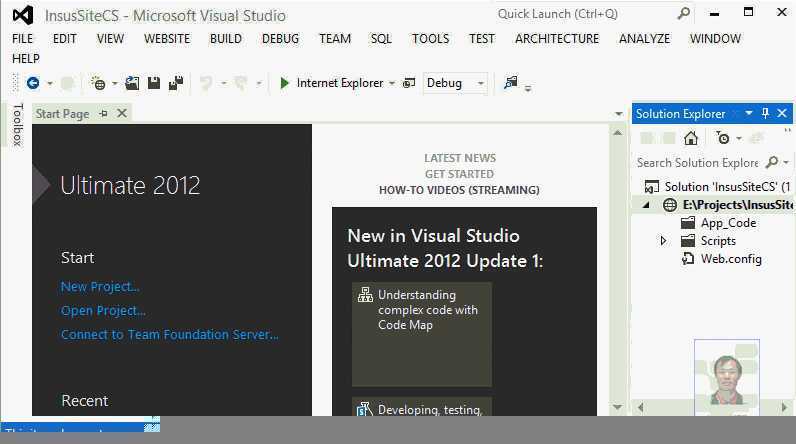Expand the Scripts folder node
Image resolution: width=796 pixels, height=444 pixels.
point(663,241)
